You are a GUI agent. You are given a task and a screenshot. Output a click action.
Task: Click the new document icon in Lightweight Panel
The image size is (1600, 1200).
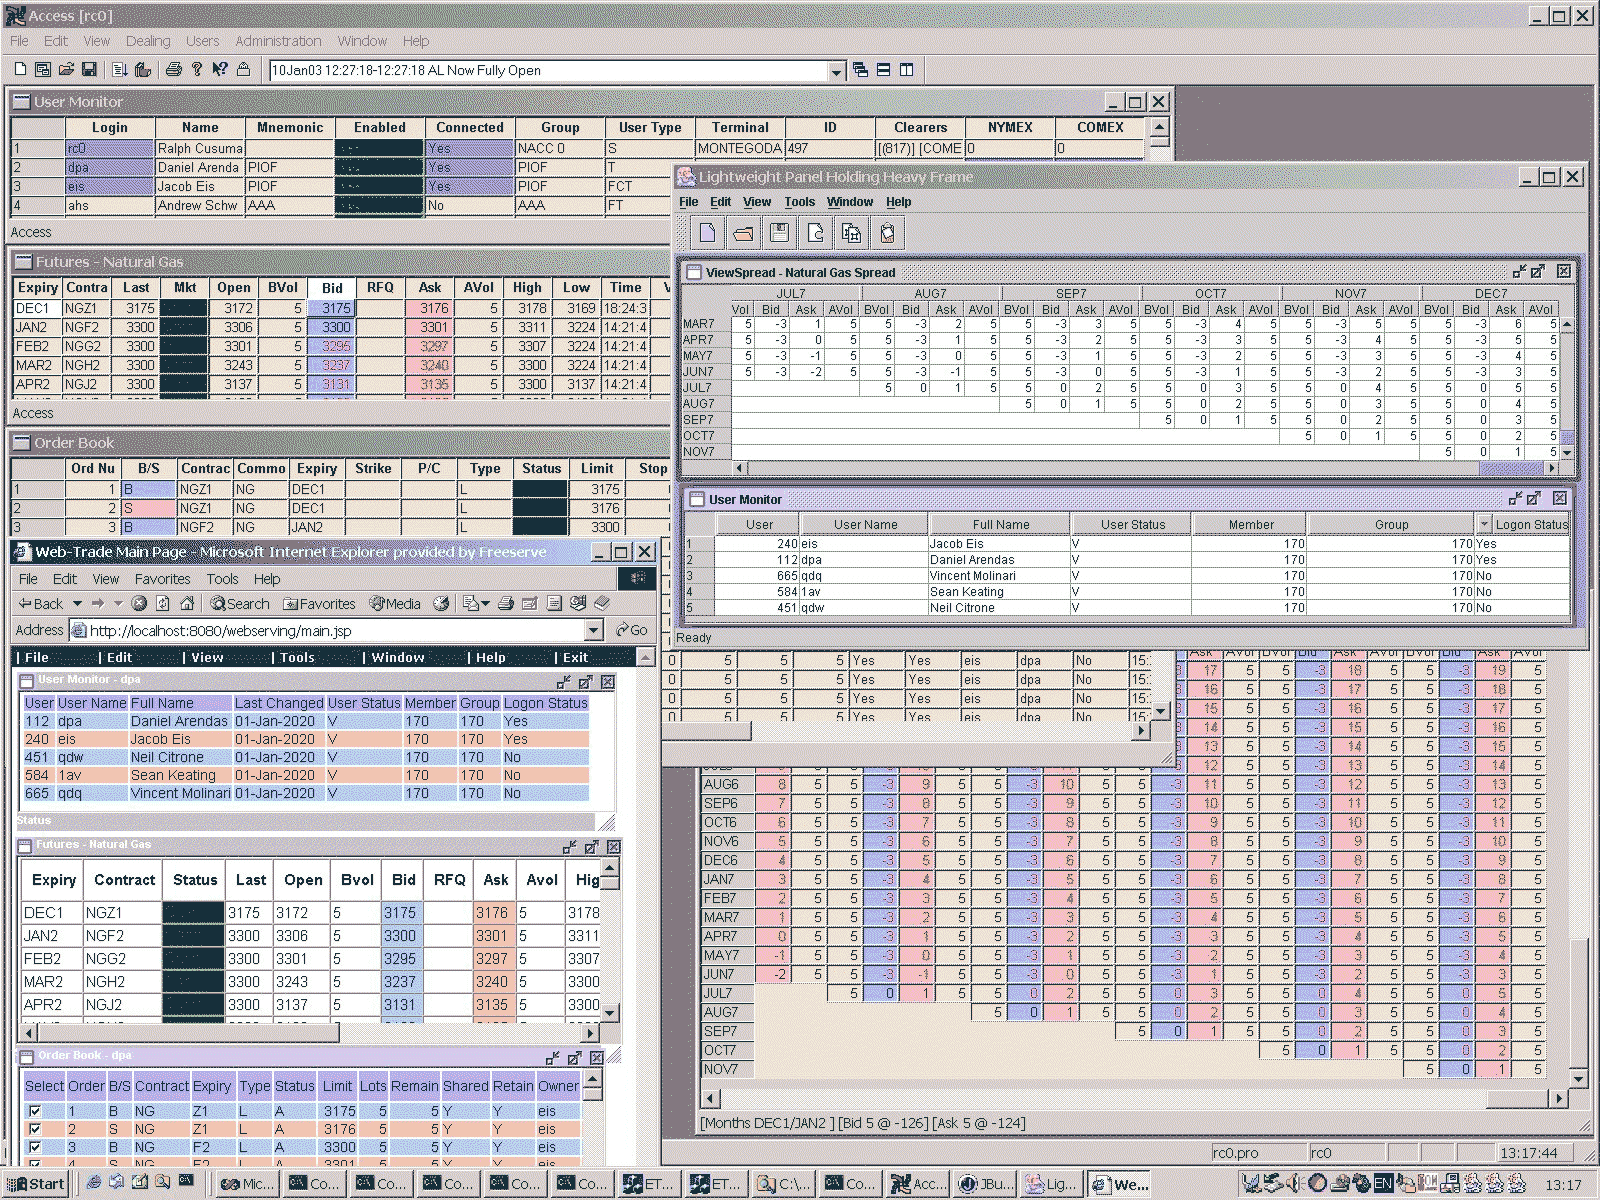tap(707, 233)
